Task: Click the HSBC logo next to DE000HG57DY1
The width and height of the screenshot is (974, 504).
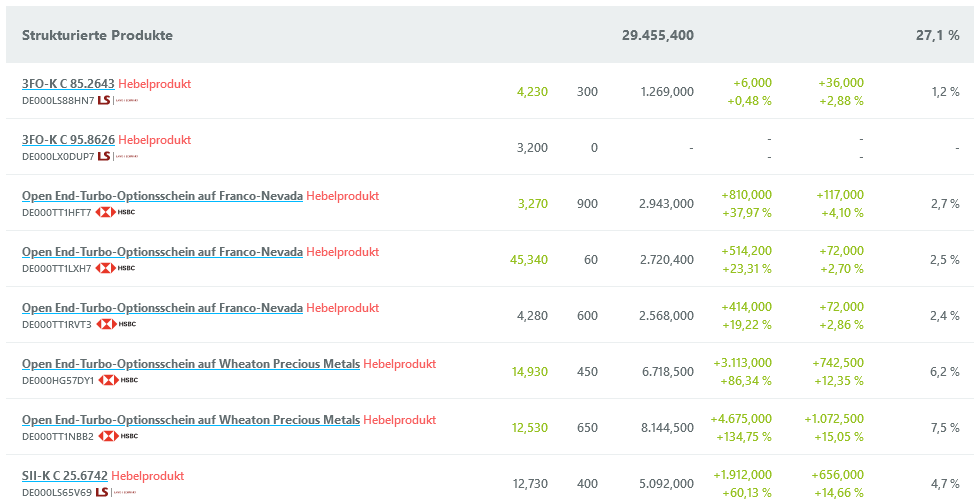Action: click(117, 380)
